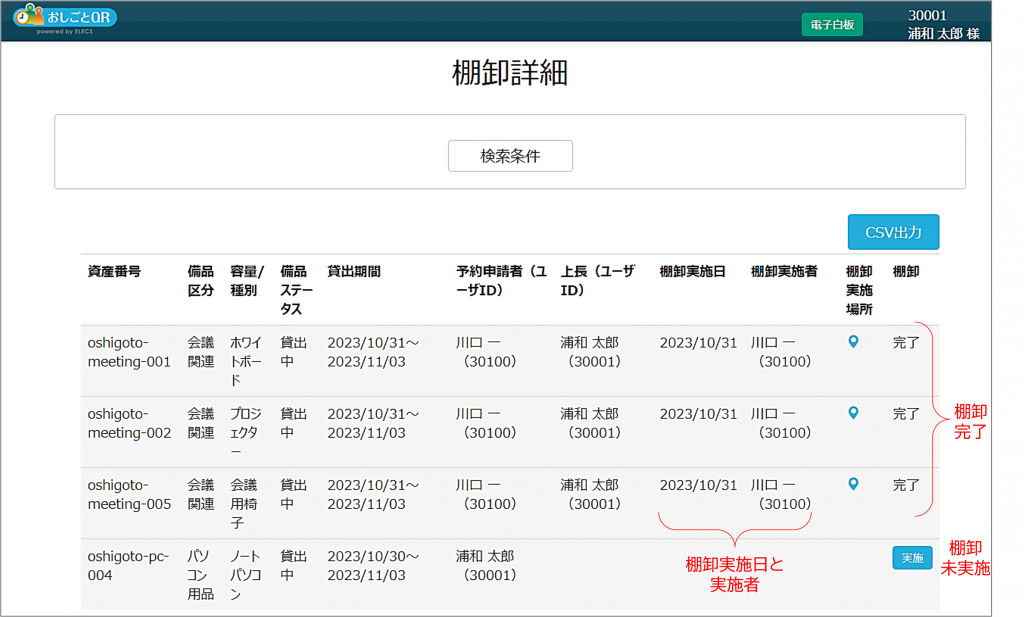Click applicant 浦和 太郎（30001） in oshigoto-pc-004 row
This screenshot has width=1024, height=617.
487,565
